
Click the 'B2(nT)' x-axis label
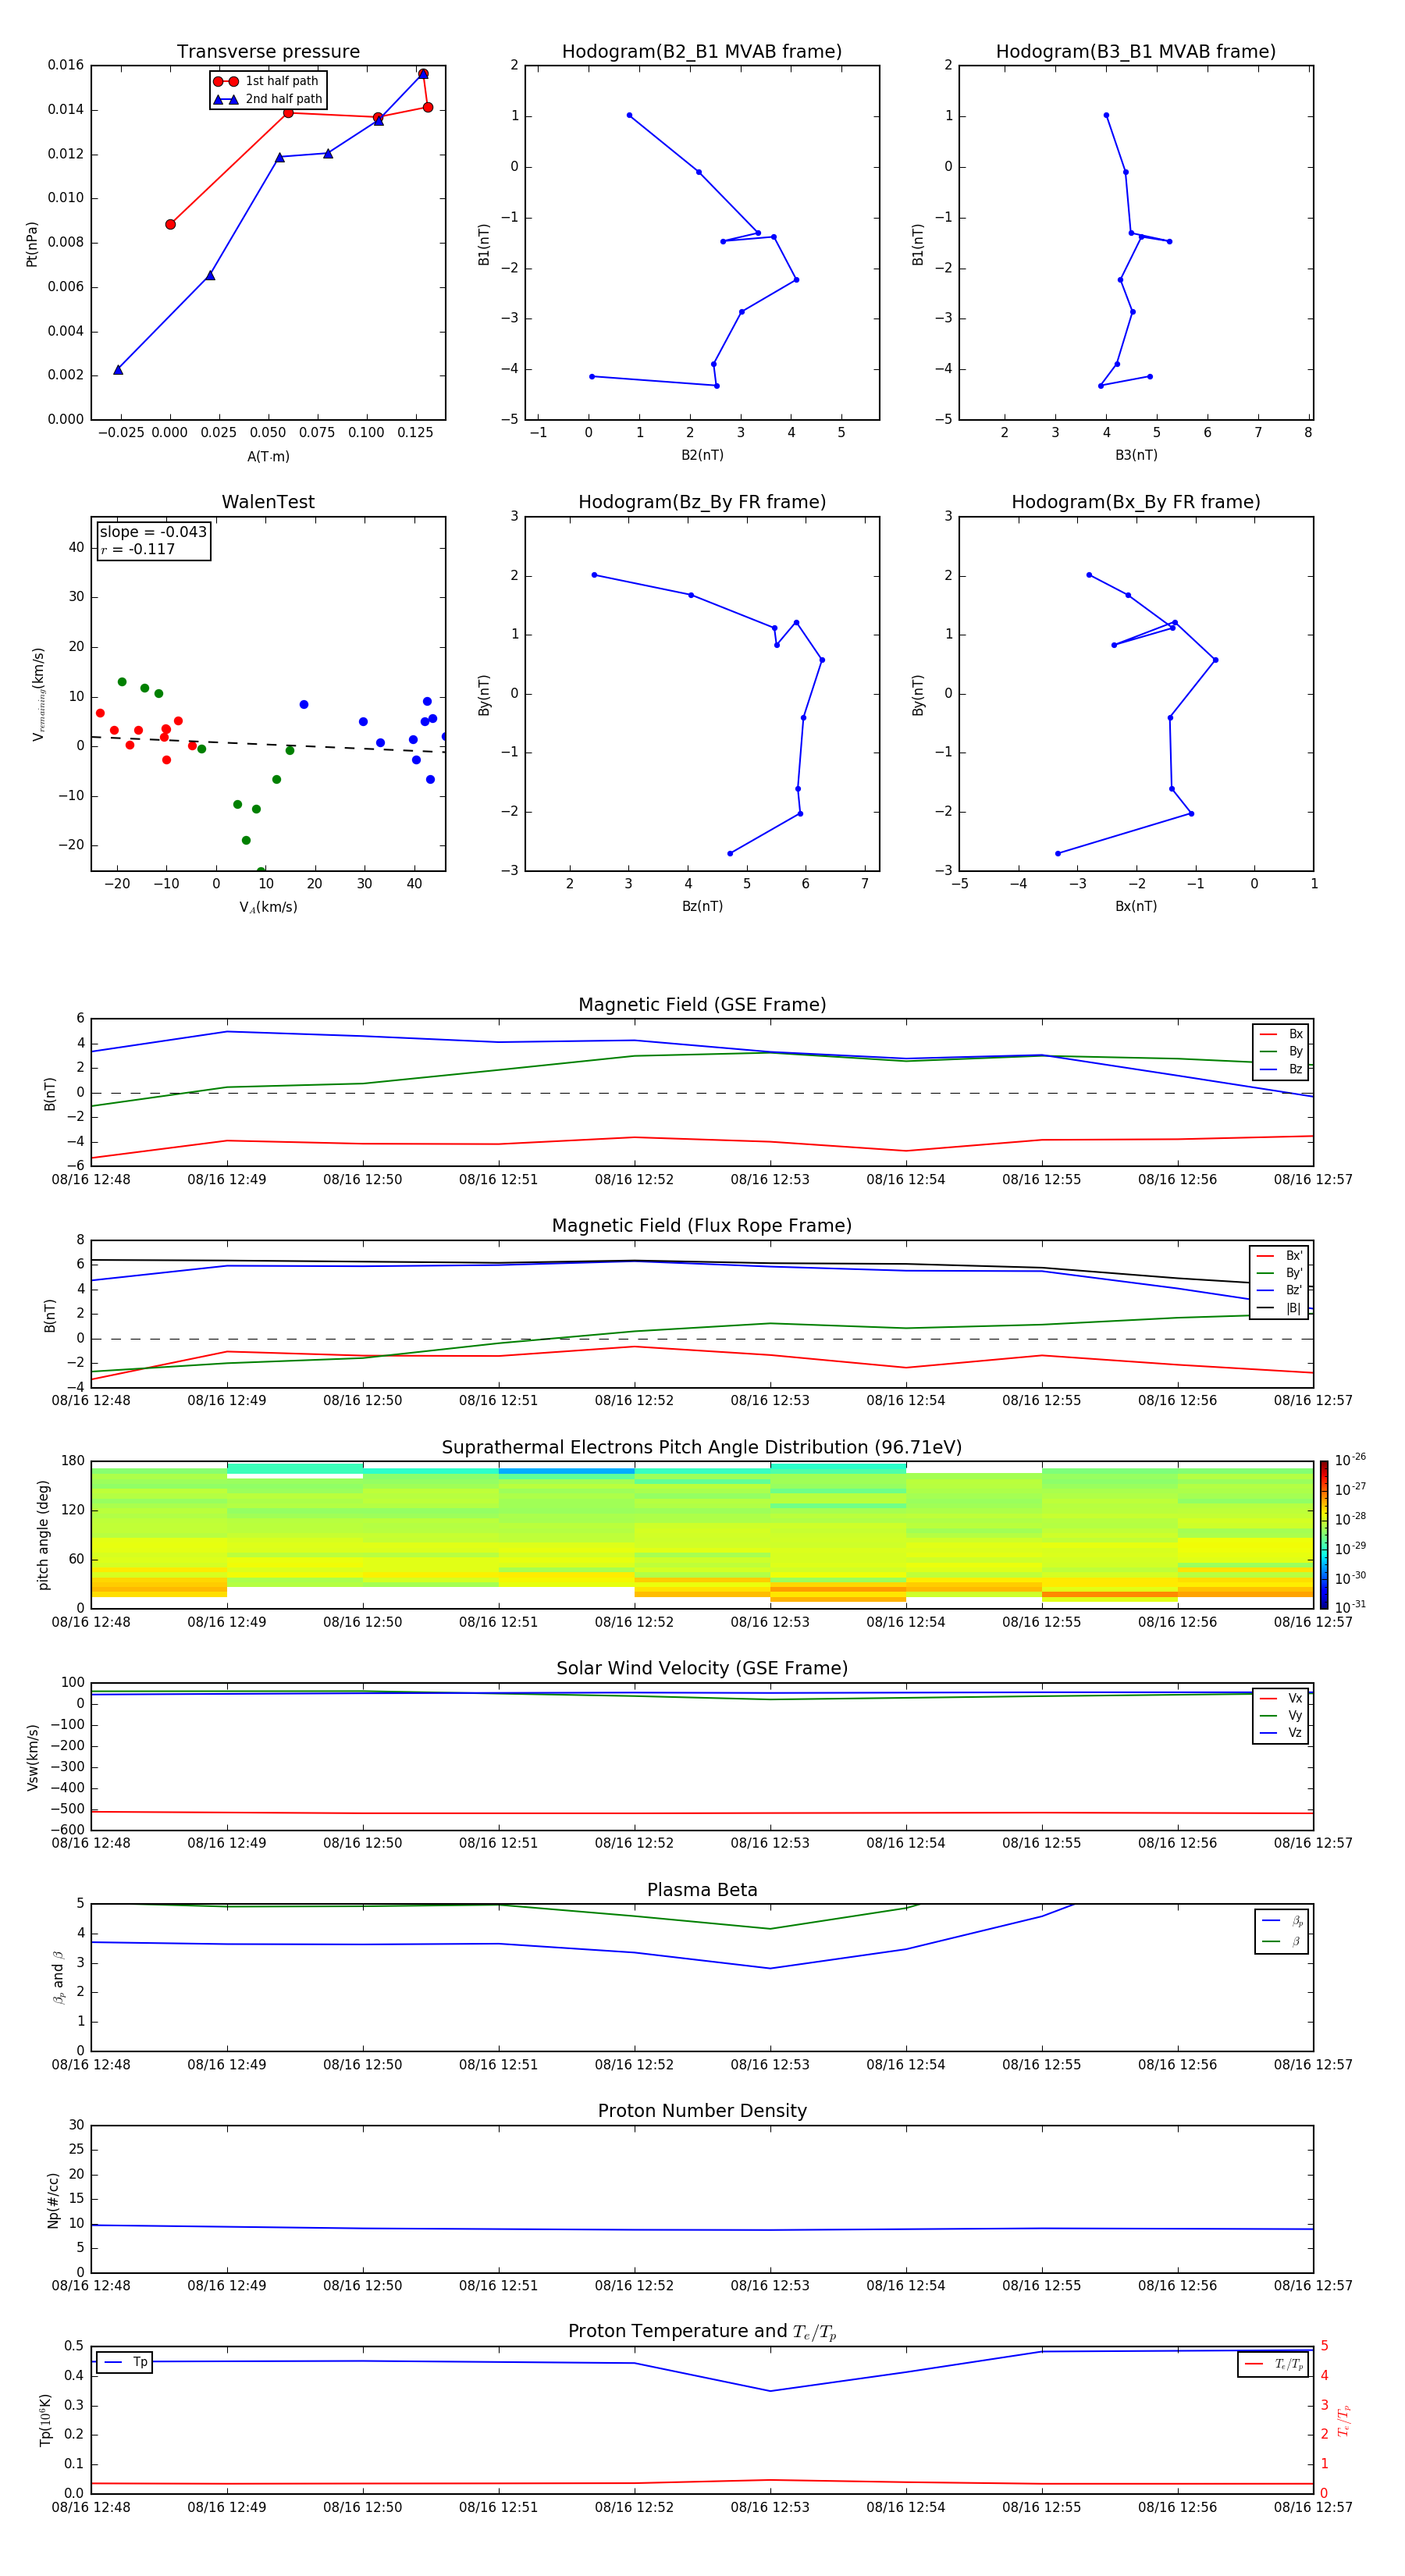click(702, 455)
